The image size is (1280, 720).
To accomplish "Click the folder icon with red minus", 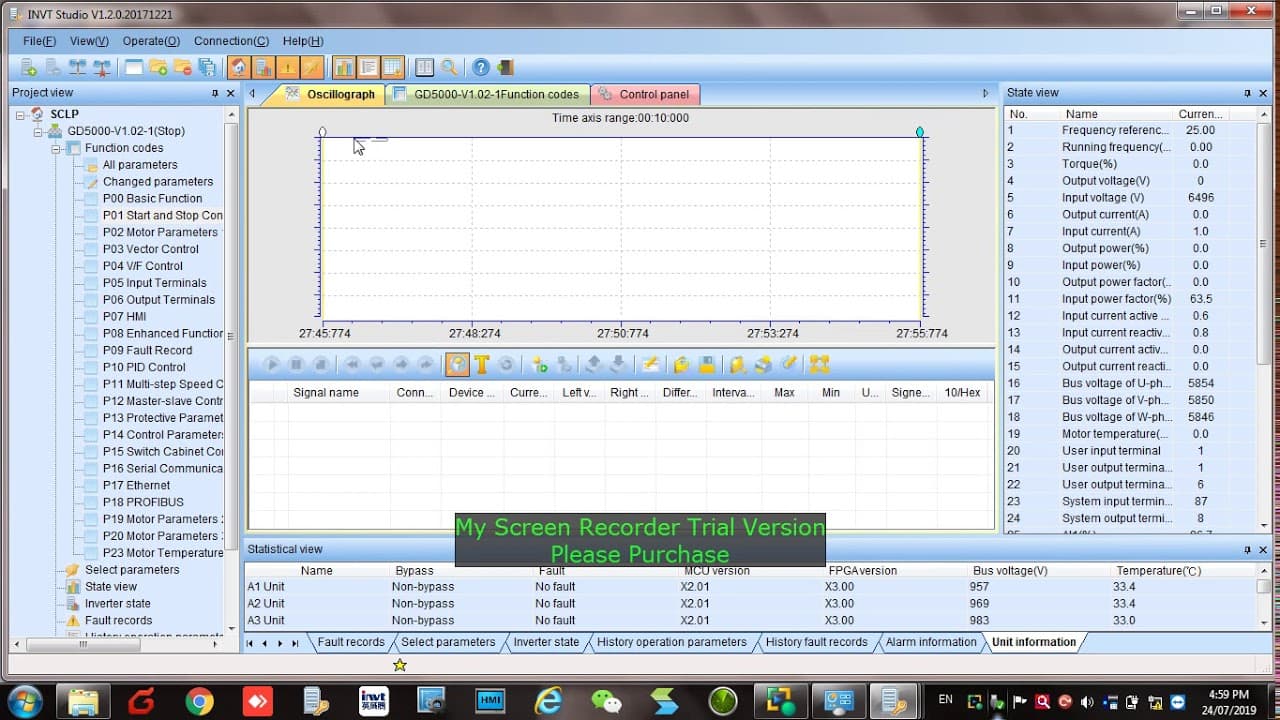I will (x=182, y=68).
